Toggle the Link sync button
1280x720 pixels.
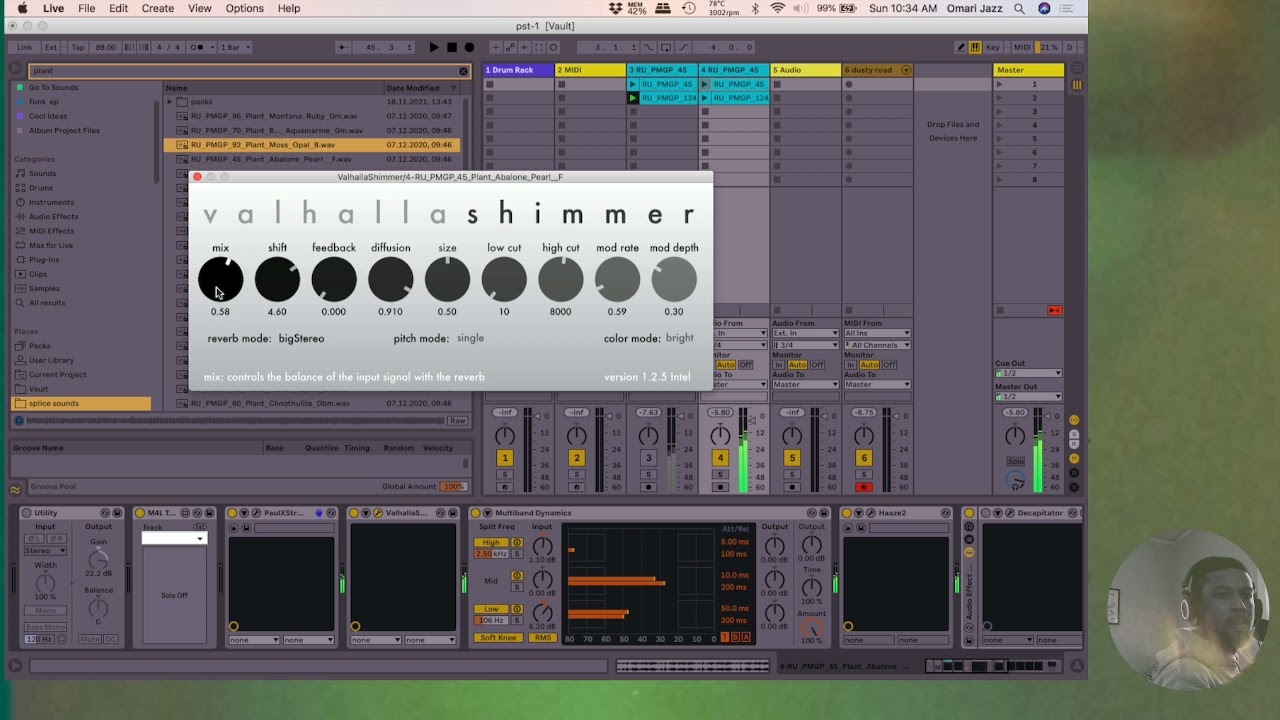24,47
